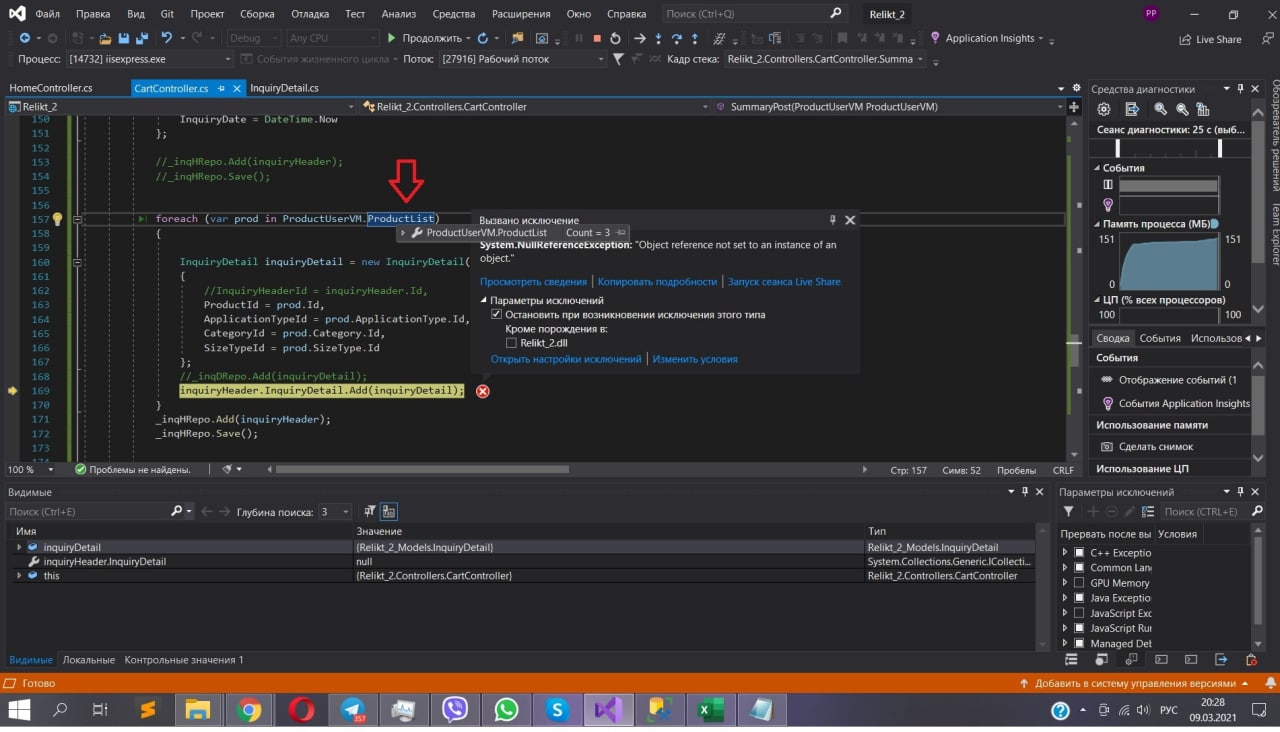Toggle GPU Memory exceptions checkbox
The image size is (1280, 732).
(x=1079, y=582)
